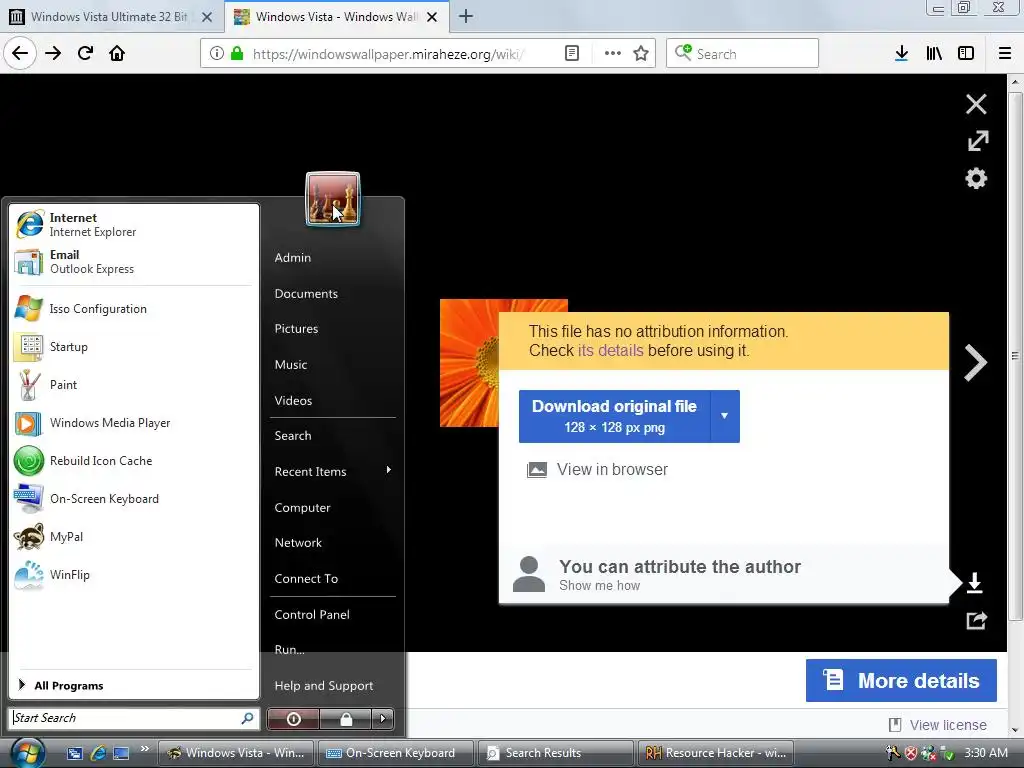Click the Start orb button
Screen dimensions: 1024x768
coord(27,752)
